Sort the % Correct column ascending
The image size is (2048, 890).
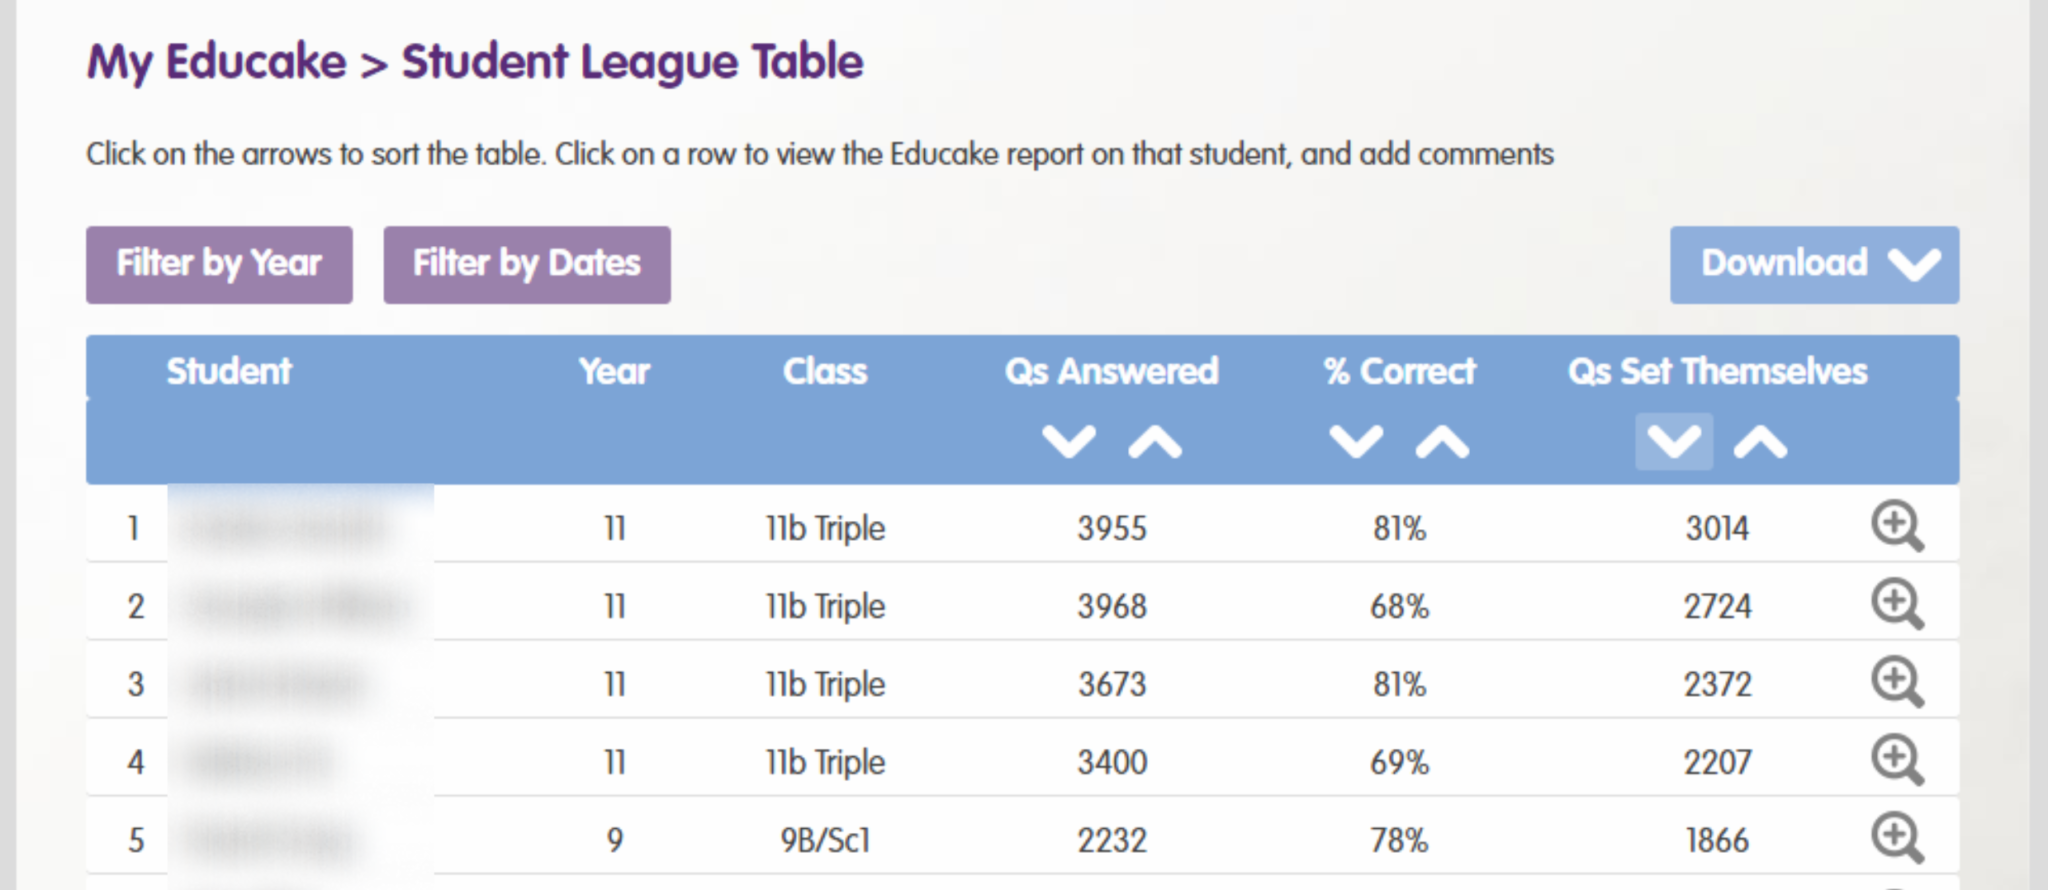(1440, 440)
